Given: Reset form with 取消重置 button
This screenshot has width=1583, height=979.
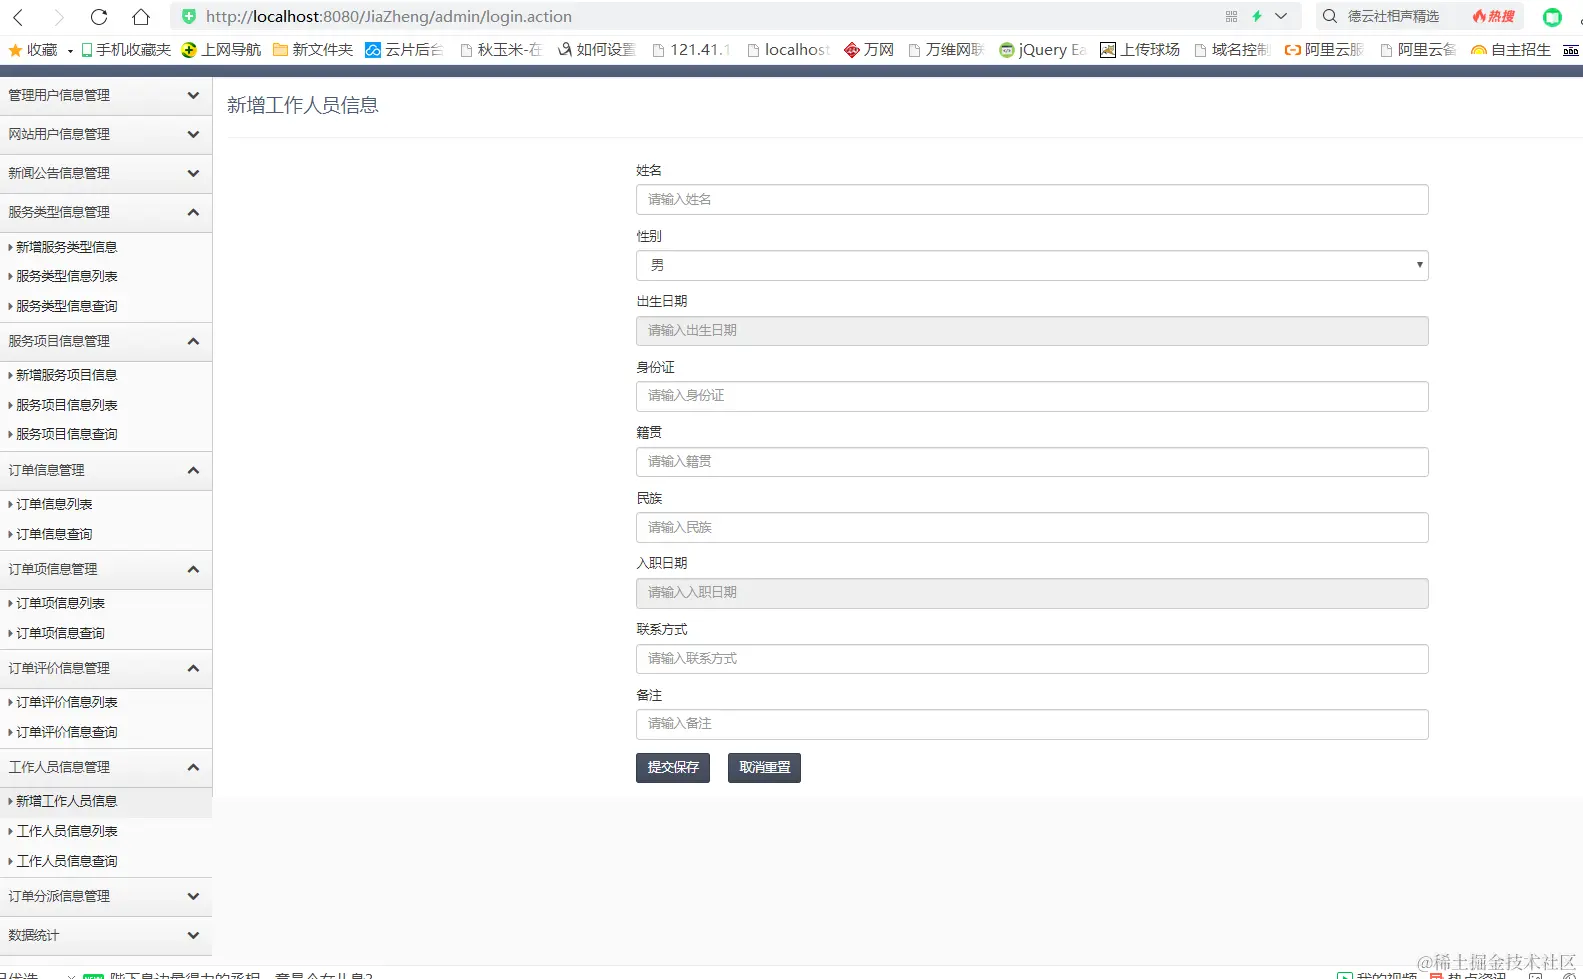Looking at the screenshot, I should pos(764,768).
